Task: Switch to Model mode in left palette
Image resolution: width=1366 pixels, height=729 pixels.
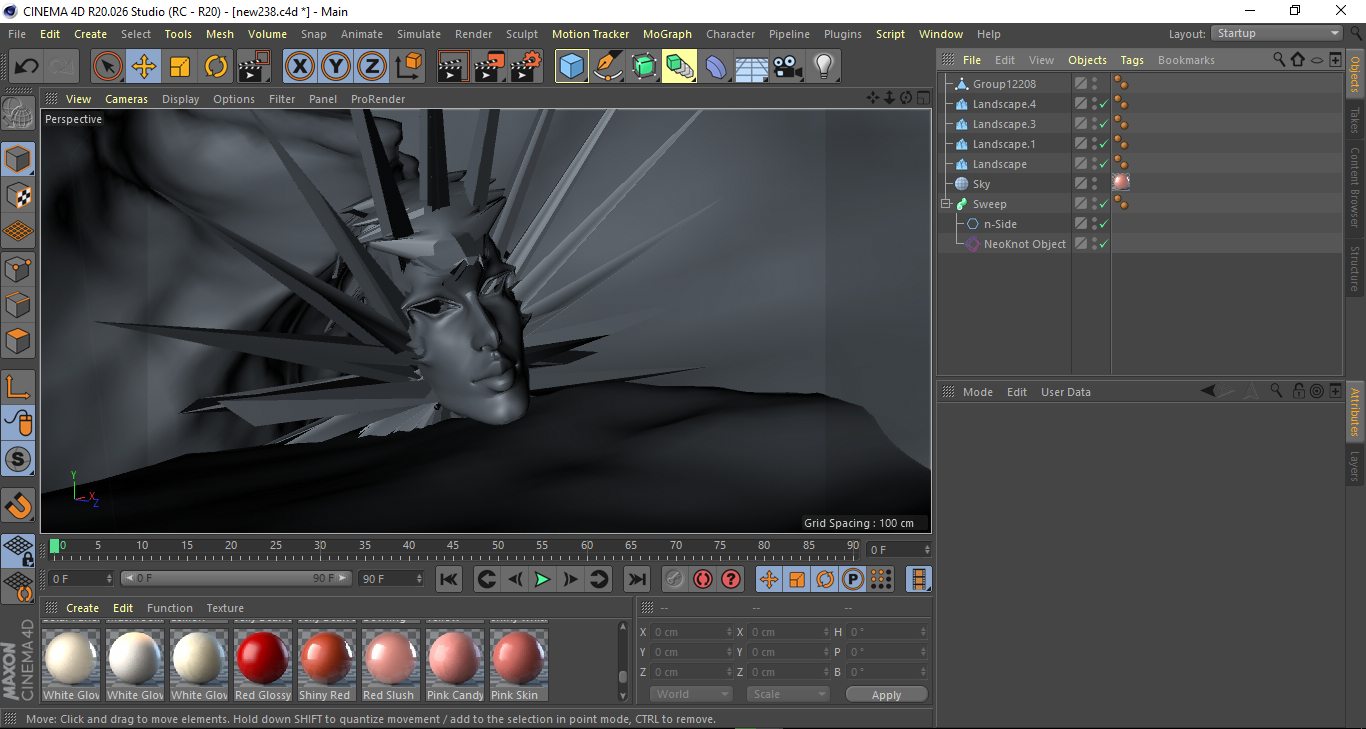Action: [x=18, y=159]
